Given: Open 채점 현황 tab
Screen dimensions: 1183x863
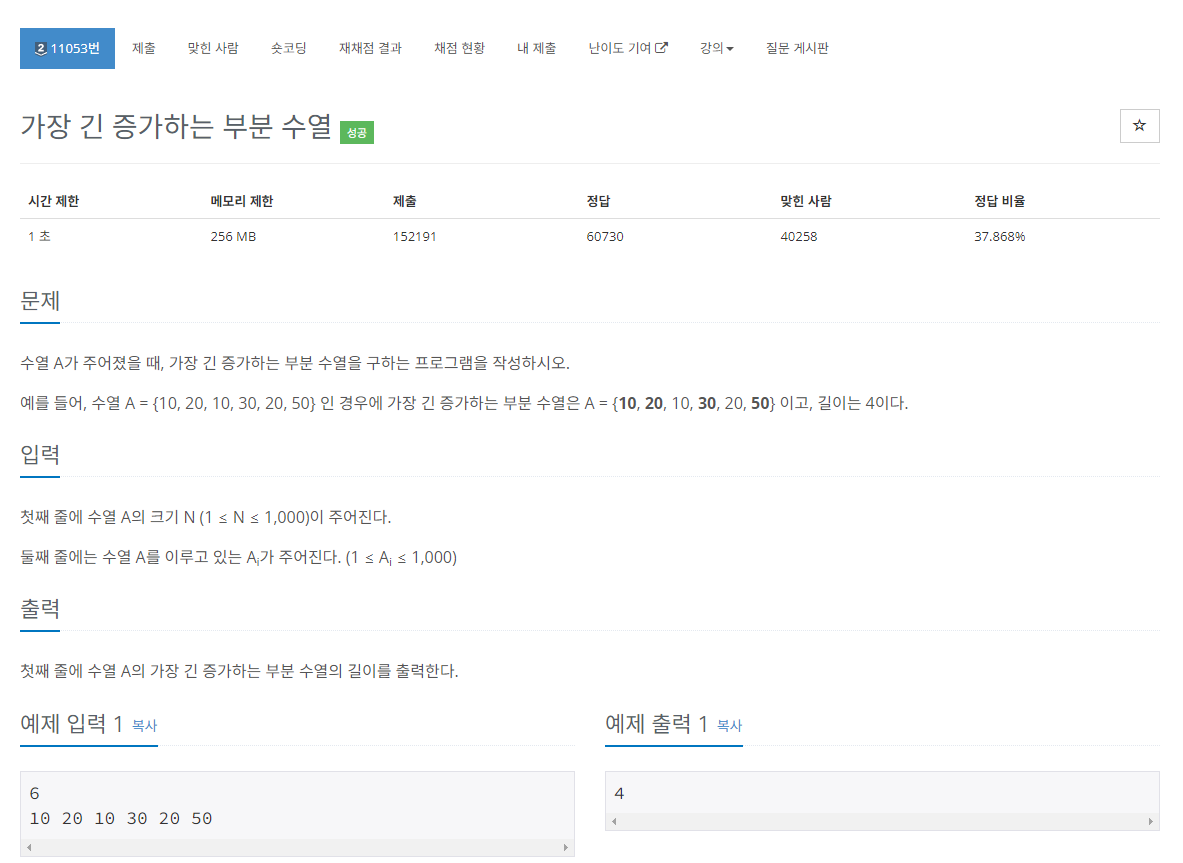Looking at the screenshot, I should (459, 48).
